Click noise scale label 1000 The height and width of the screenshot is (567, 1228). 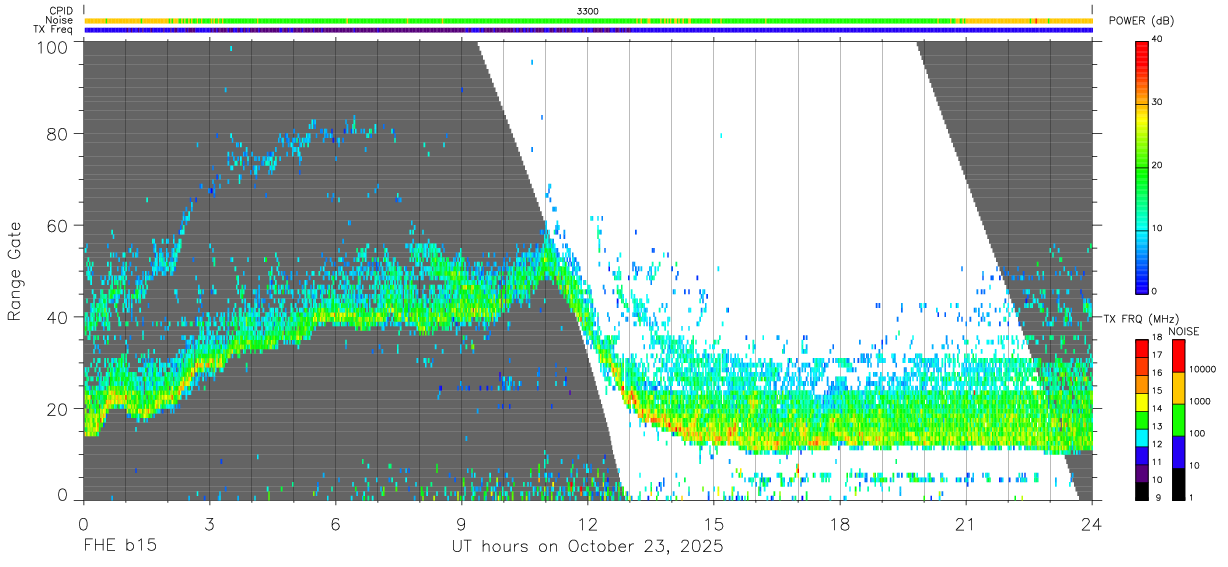1199,401
